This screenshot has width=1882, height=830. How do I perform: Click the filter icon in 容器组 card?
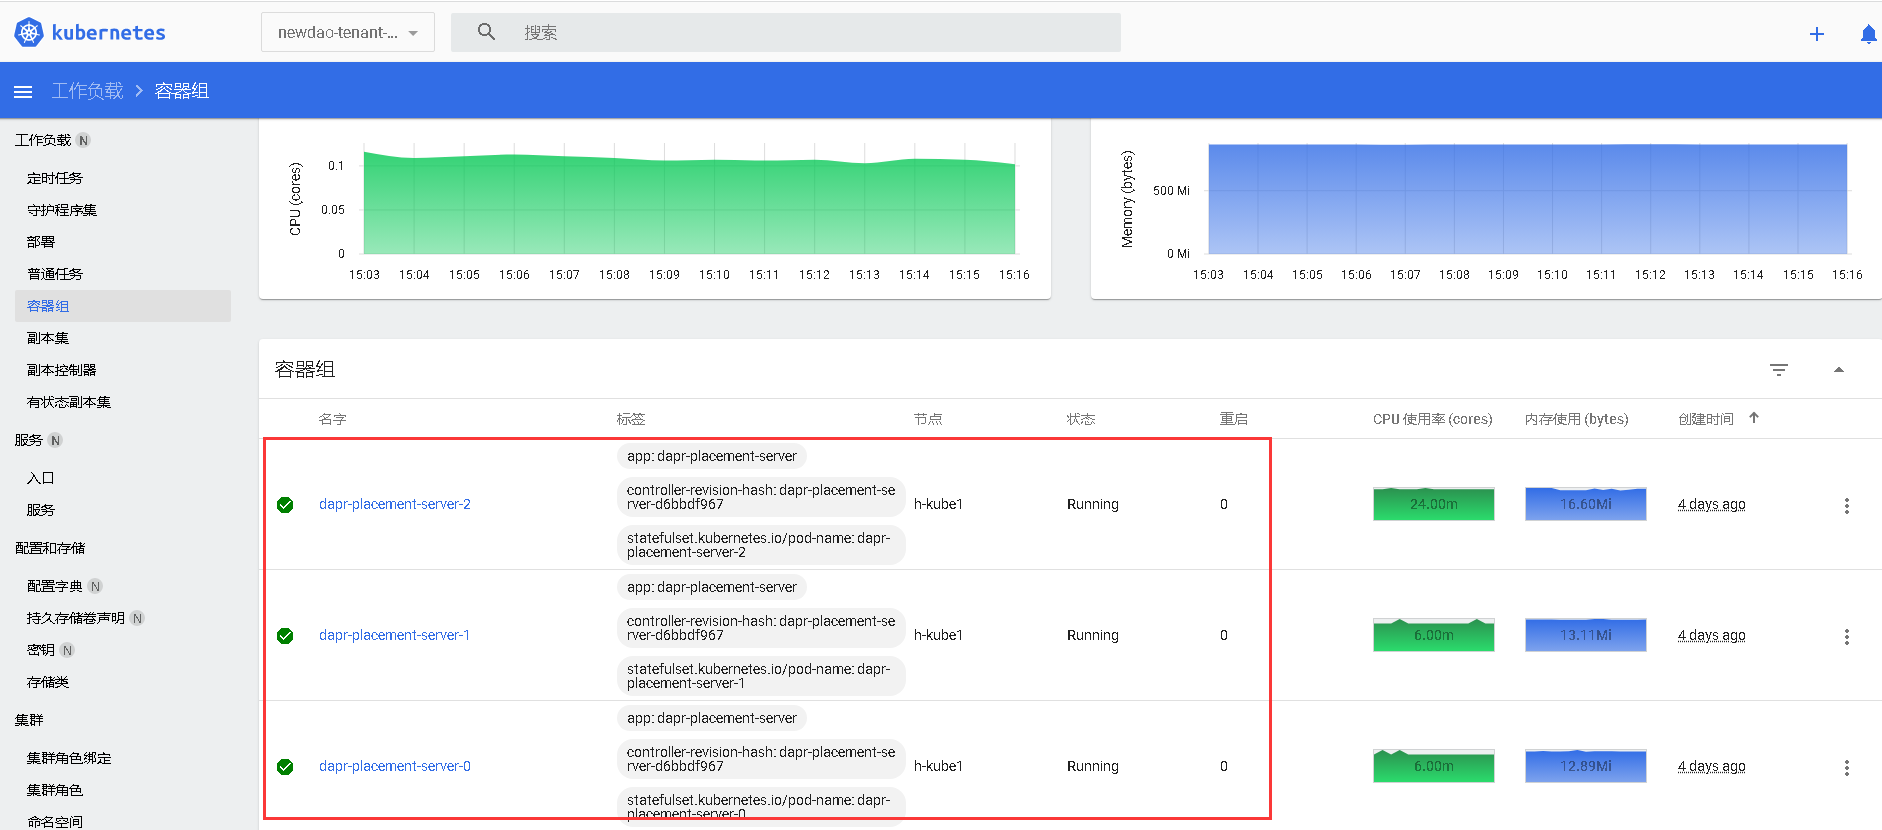1779,370
